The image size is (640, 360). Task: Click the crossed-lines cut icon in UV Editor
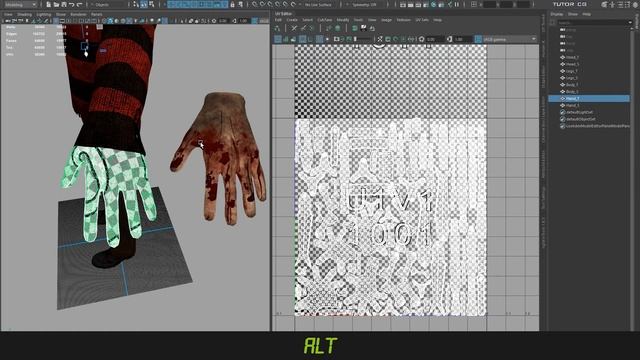[x=294, y=28]
